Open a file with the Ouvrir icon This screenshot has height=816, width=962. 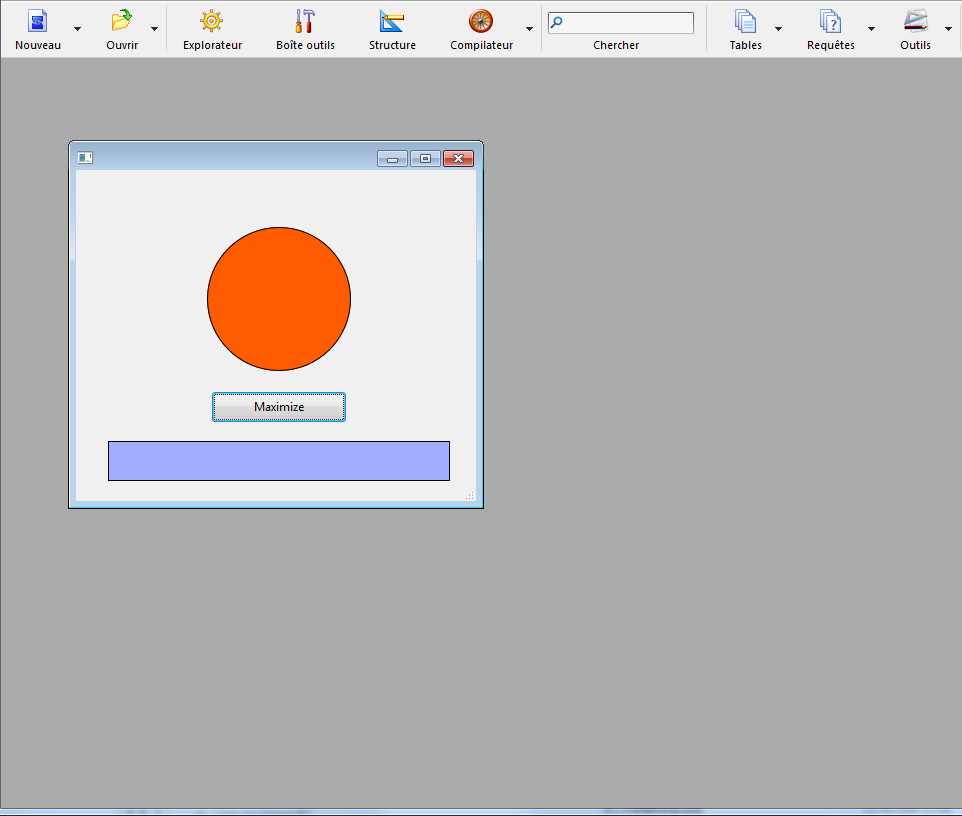[121, 22]
